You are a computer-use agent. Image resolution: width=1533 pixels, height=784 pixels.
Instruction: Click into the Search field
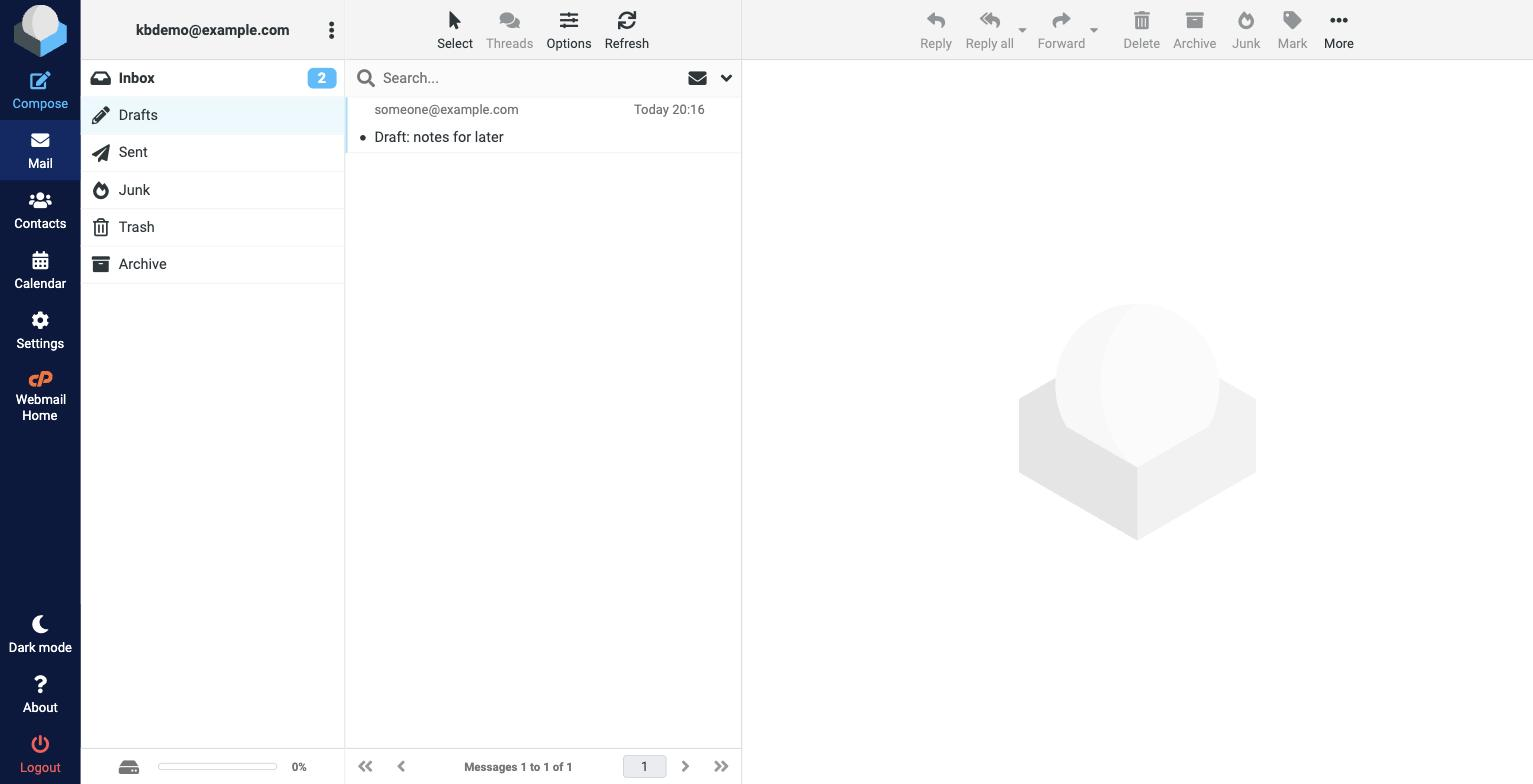[530, 78]
